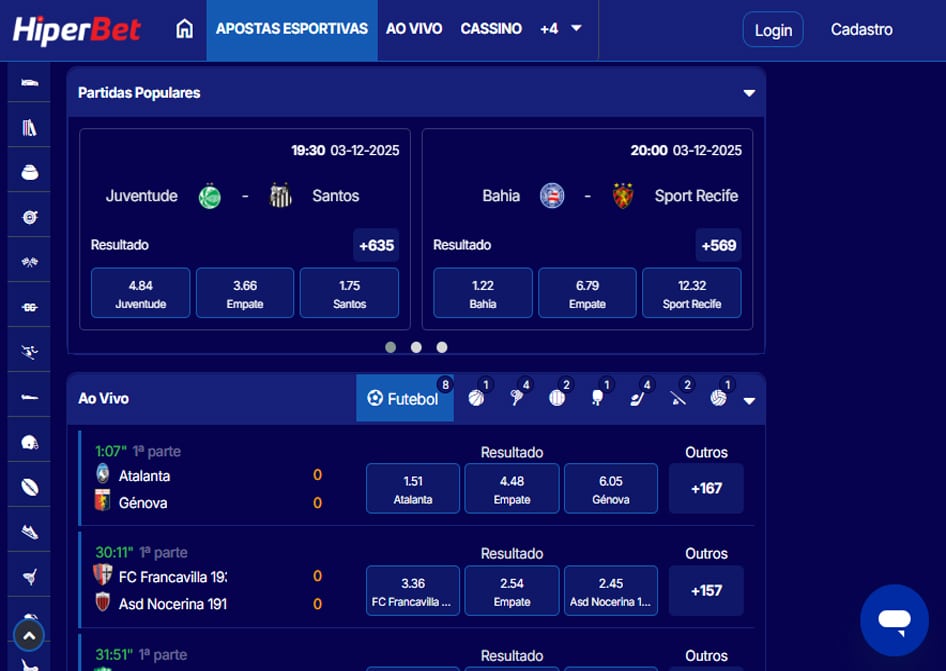Open the AO VIVO tab
Viewport: 946px width, 671px height.
[x=413, y=29]
